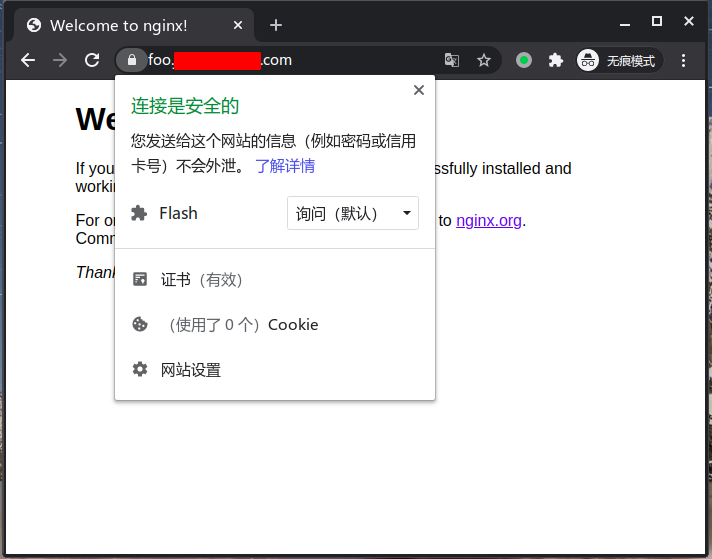Click the lock icon in address bar
The height and width of the screenshot is (559, 712).
pos(132,60)
